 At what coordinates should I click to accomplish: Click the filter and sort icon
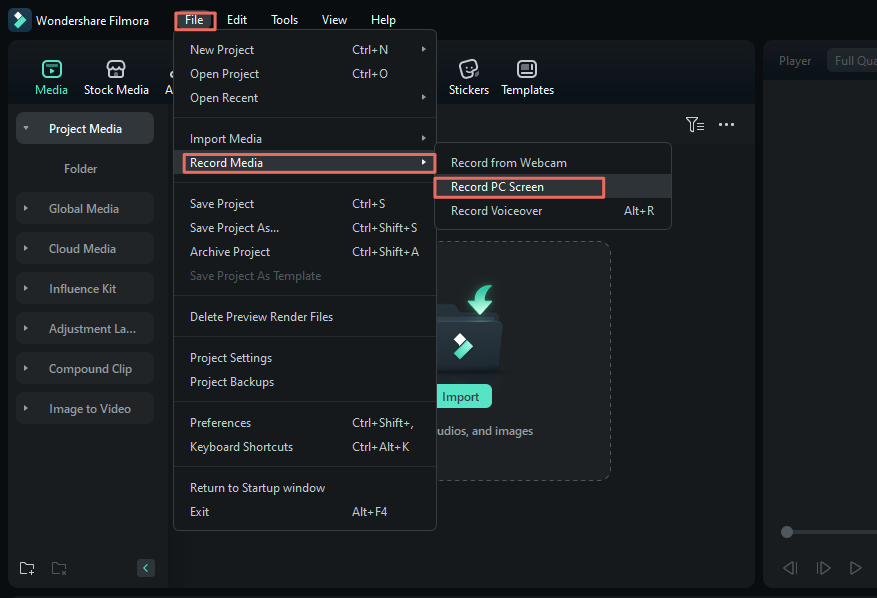[x=695, y=124]
